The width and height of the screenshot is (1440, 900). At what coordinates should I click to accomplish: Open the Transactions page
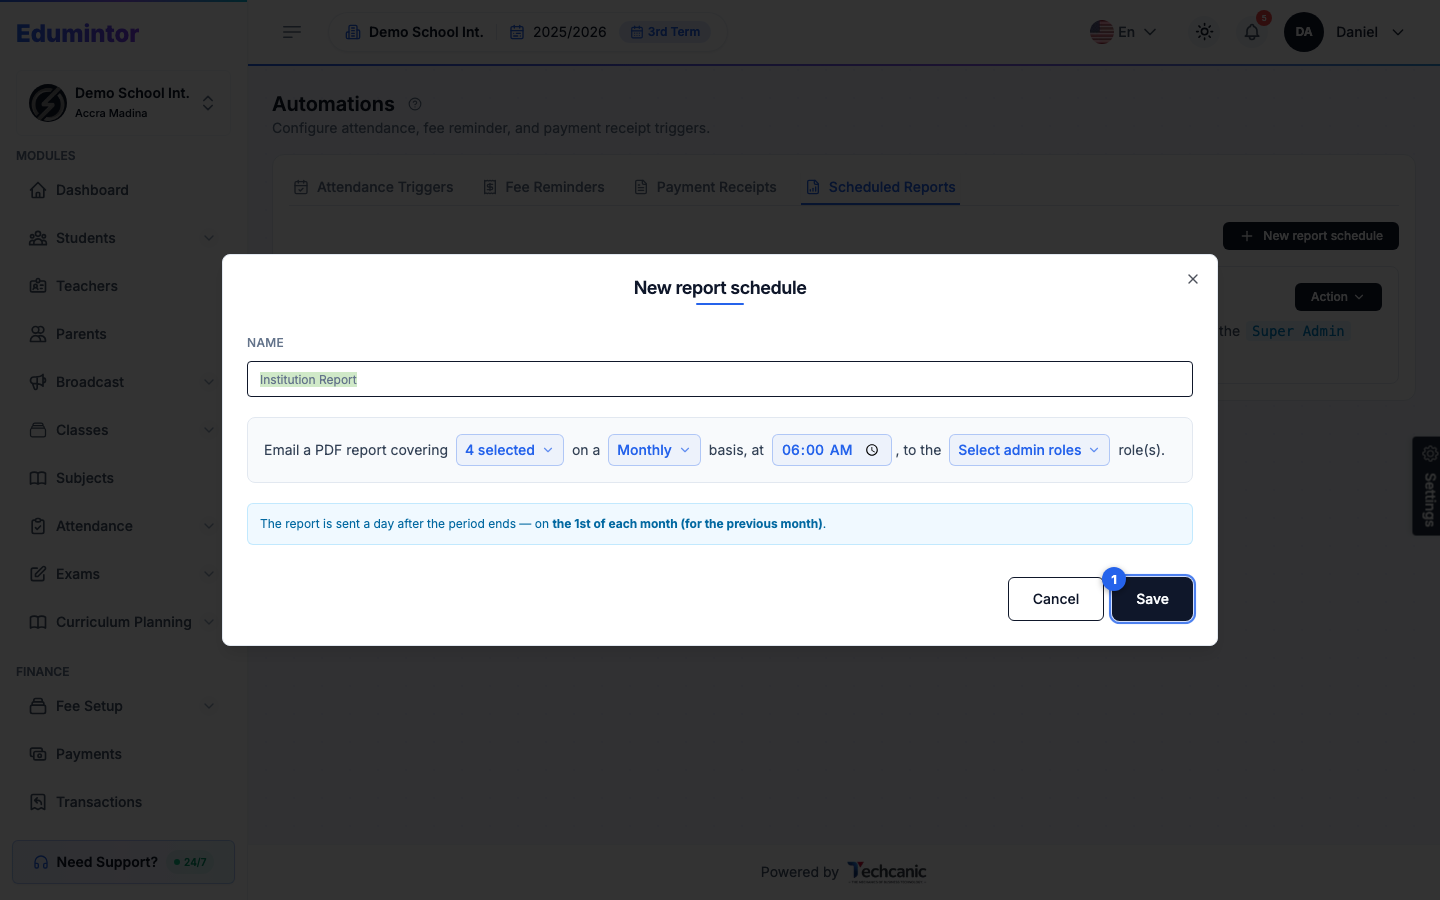point(124,802)
